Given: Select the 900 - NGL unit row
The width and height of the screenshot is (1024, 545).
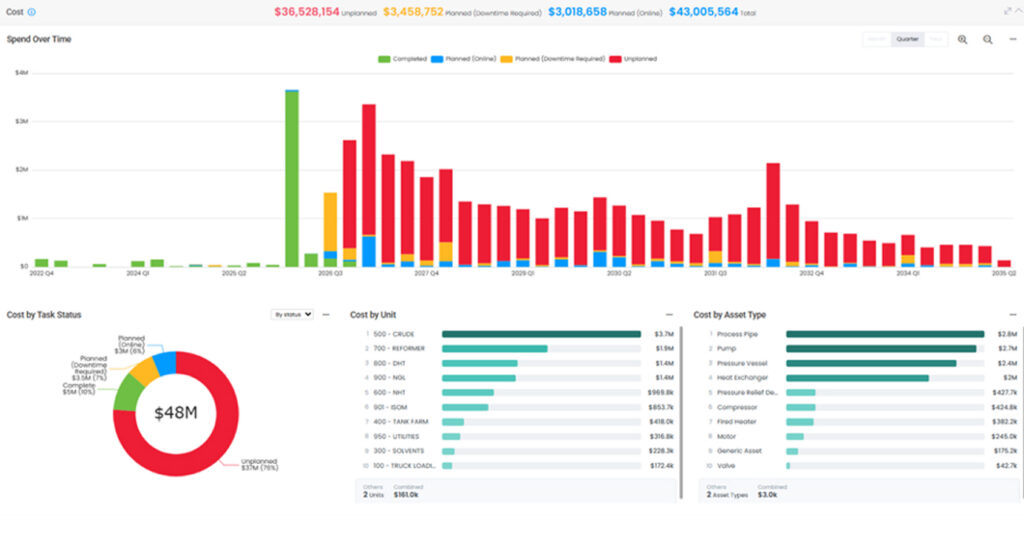Looking at the screenshot, I should (519, 378).
